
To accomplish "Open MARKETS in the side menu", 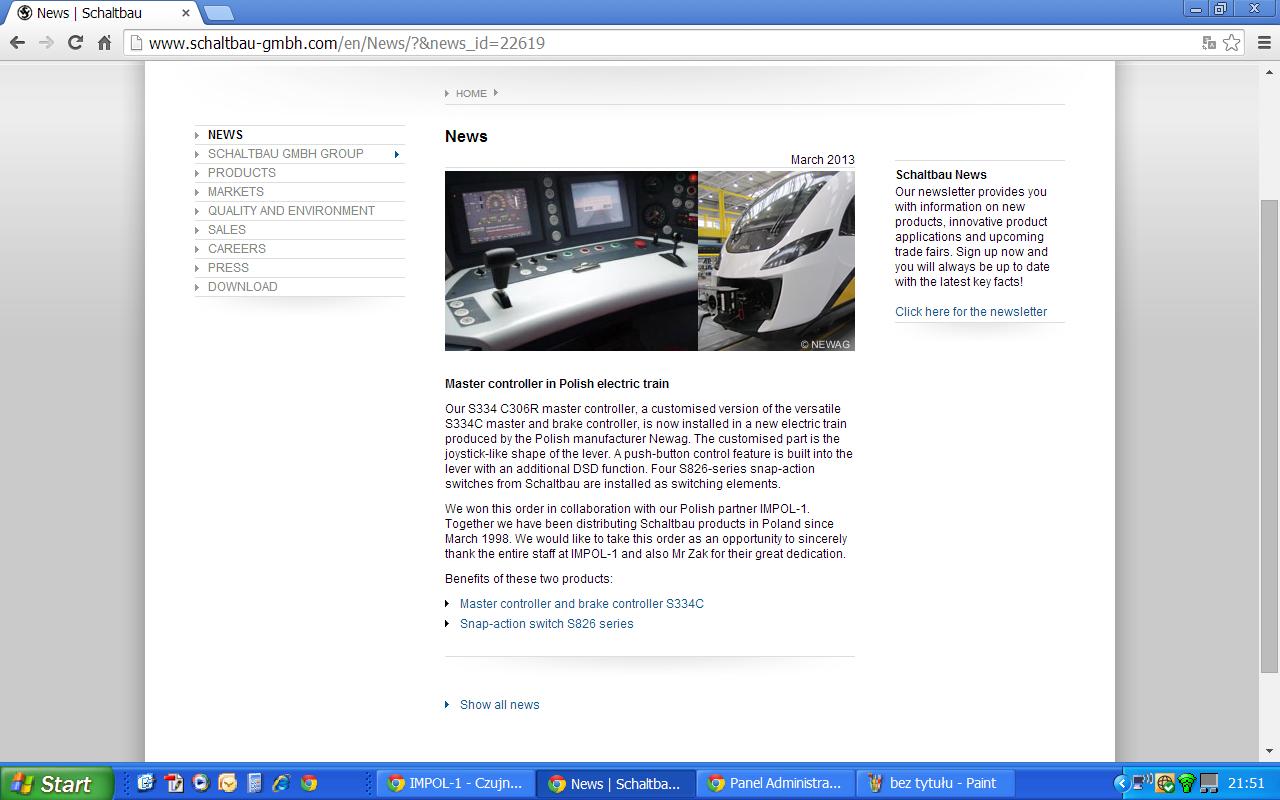I will point(236,191).
